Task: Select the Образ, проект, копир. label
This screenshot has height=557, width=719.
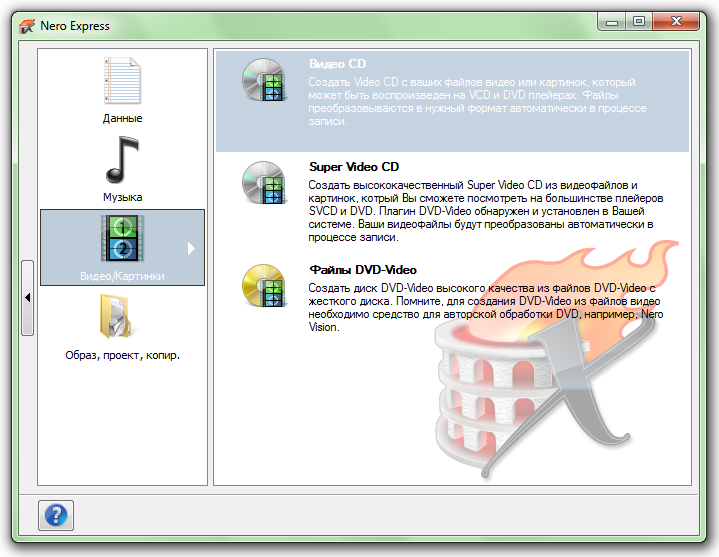Action: point(122,355)
